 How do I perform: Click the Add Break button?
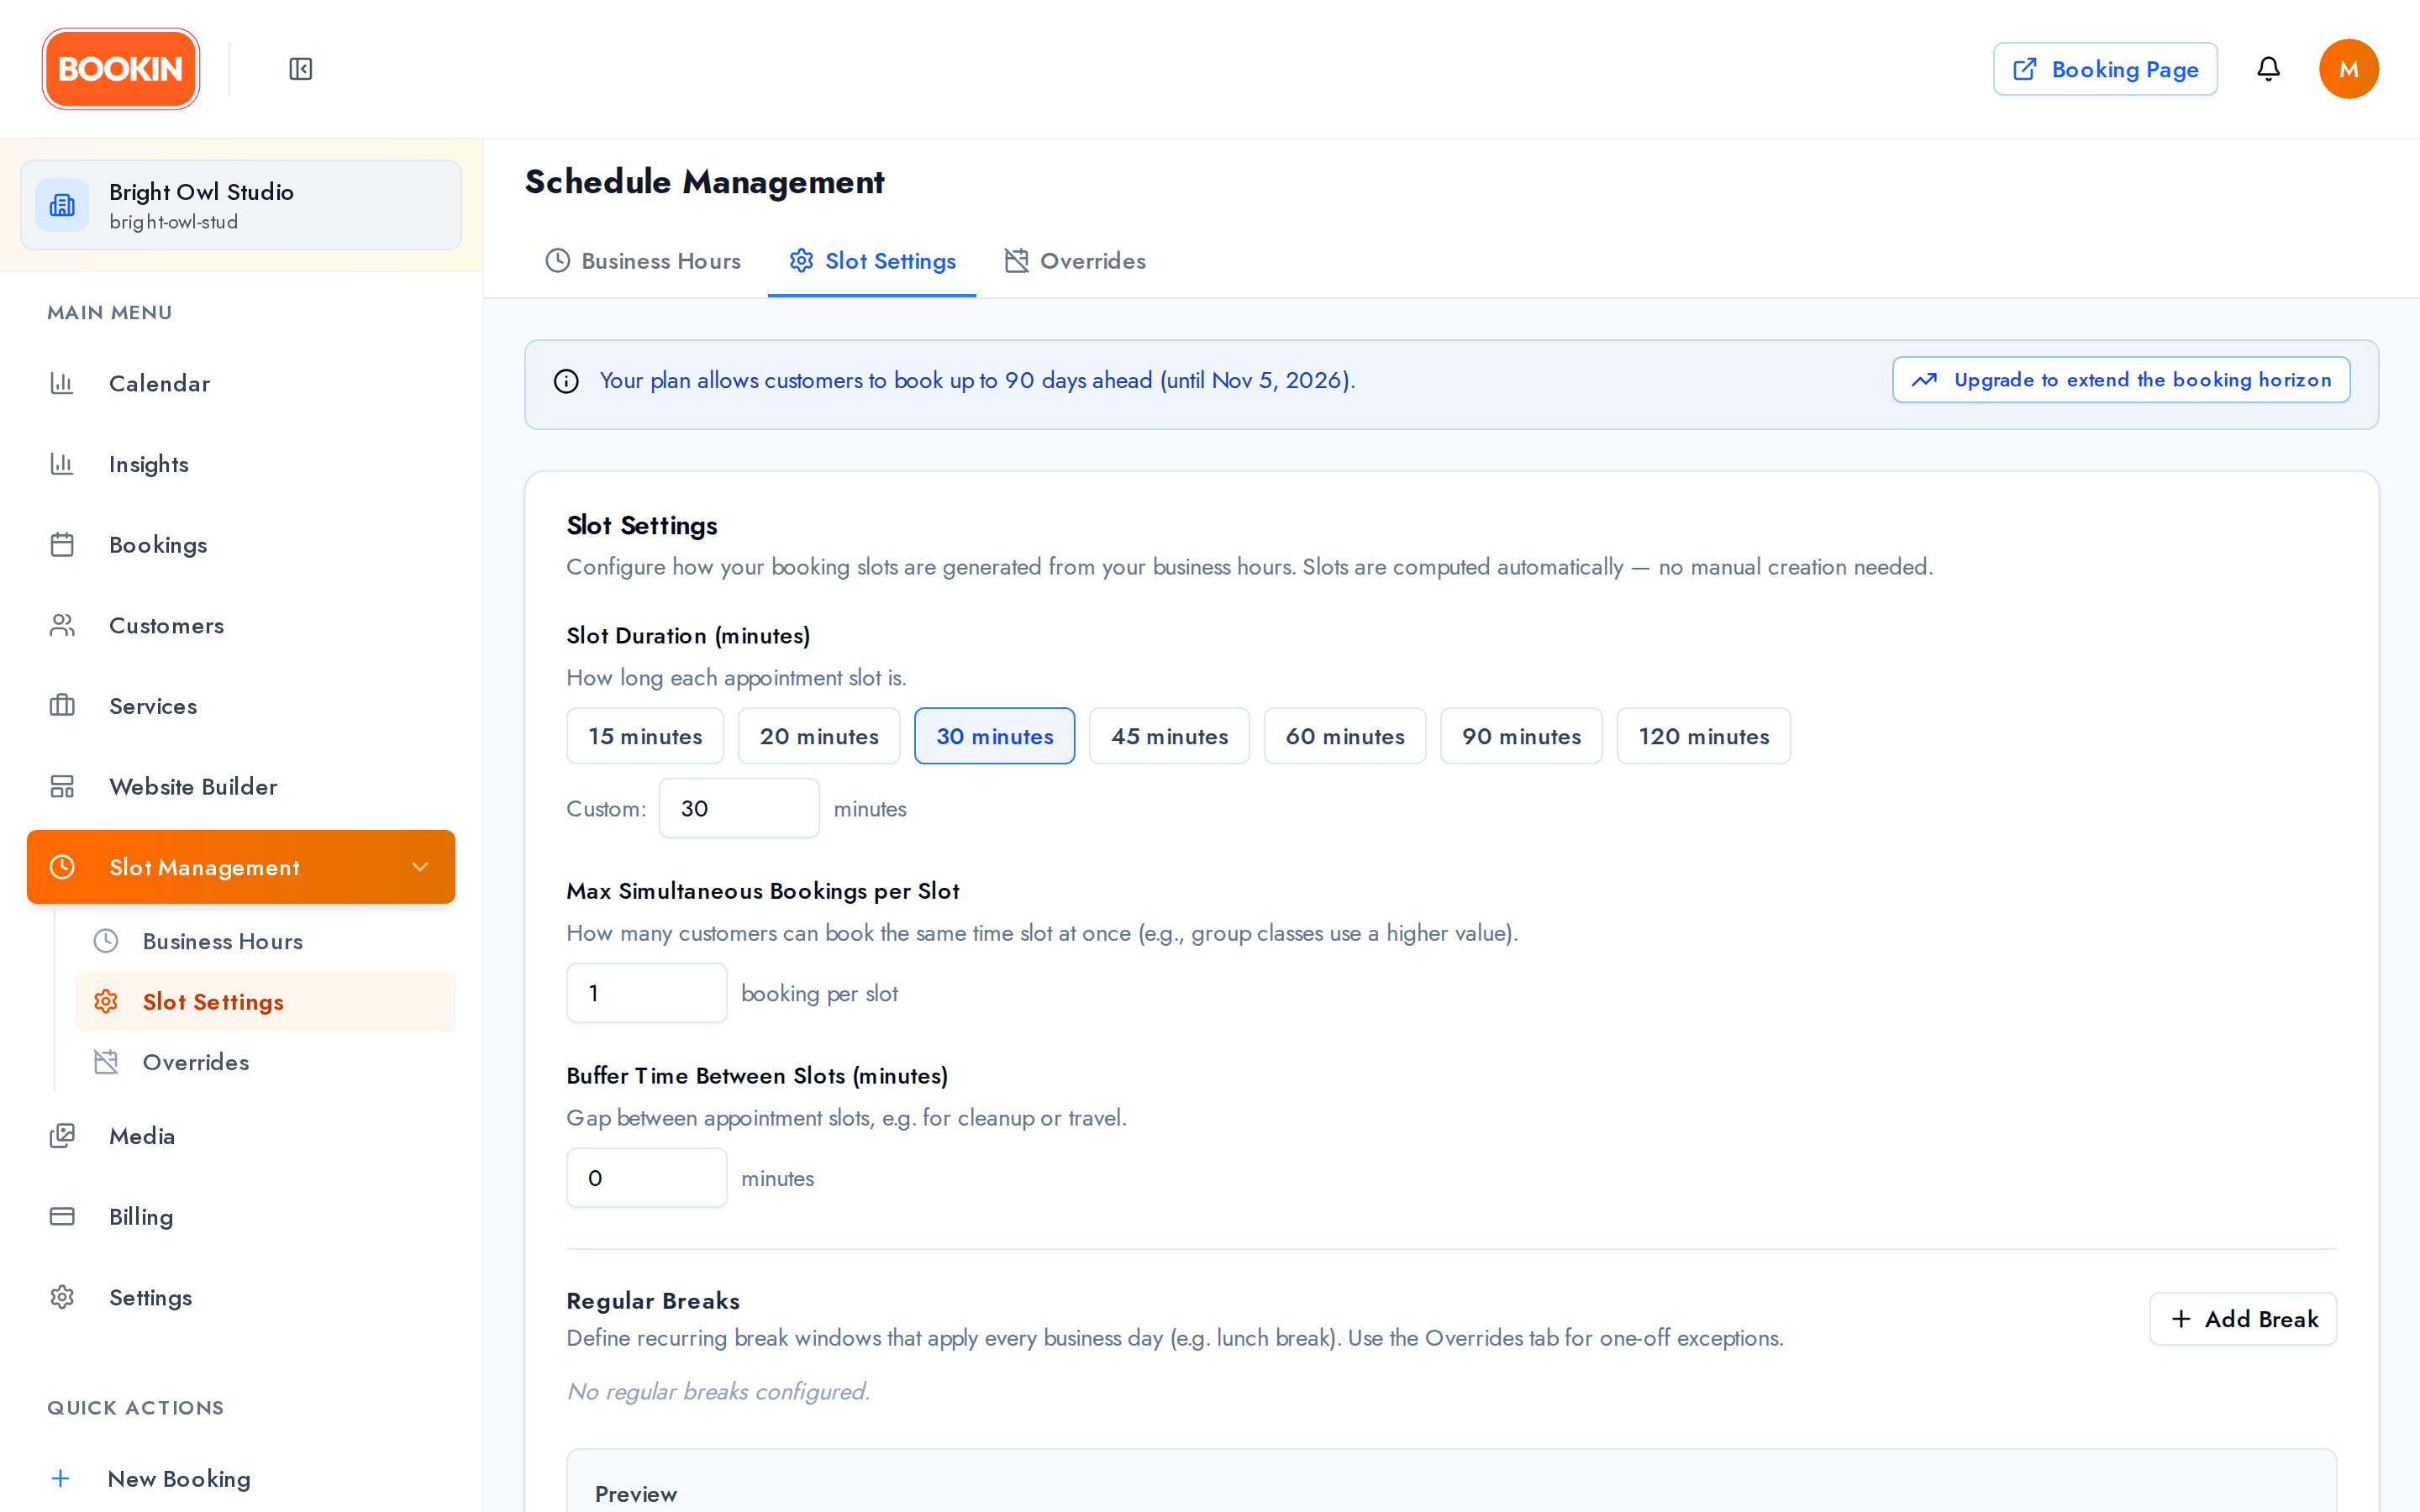pos(2243,1319)
